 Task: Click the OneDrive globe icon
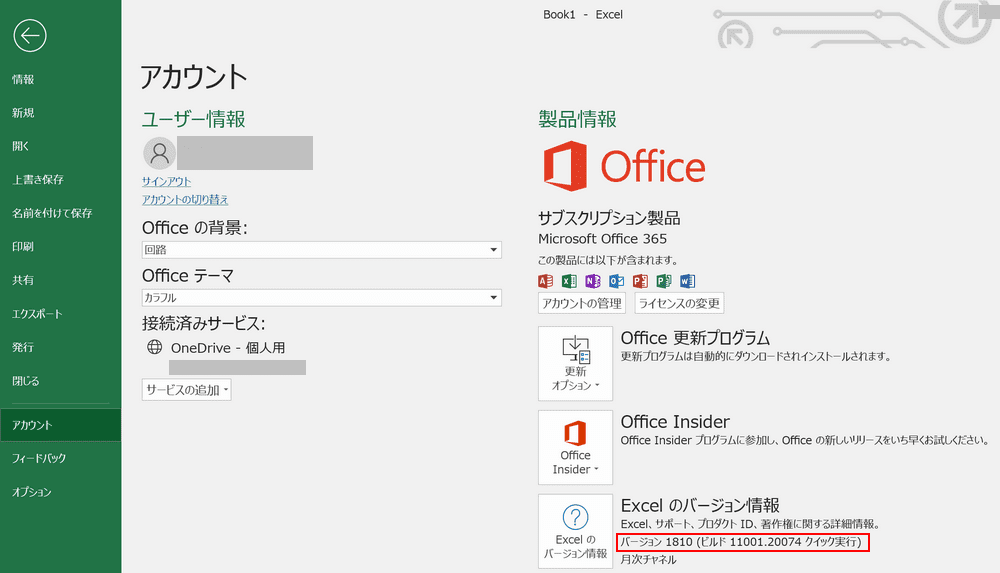[x=154, y=346]
